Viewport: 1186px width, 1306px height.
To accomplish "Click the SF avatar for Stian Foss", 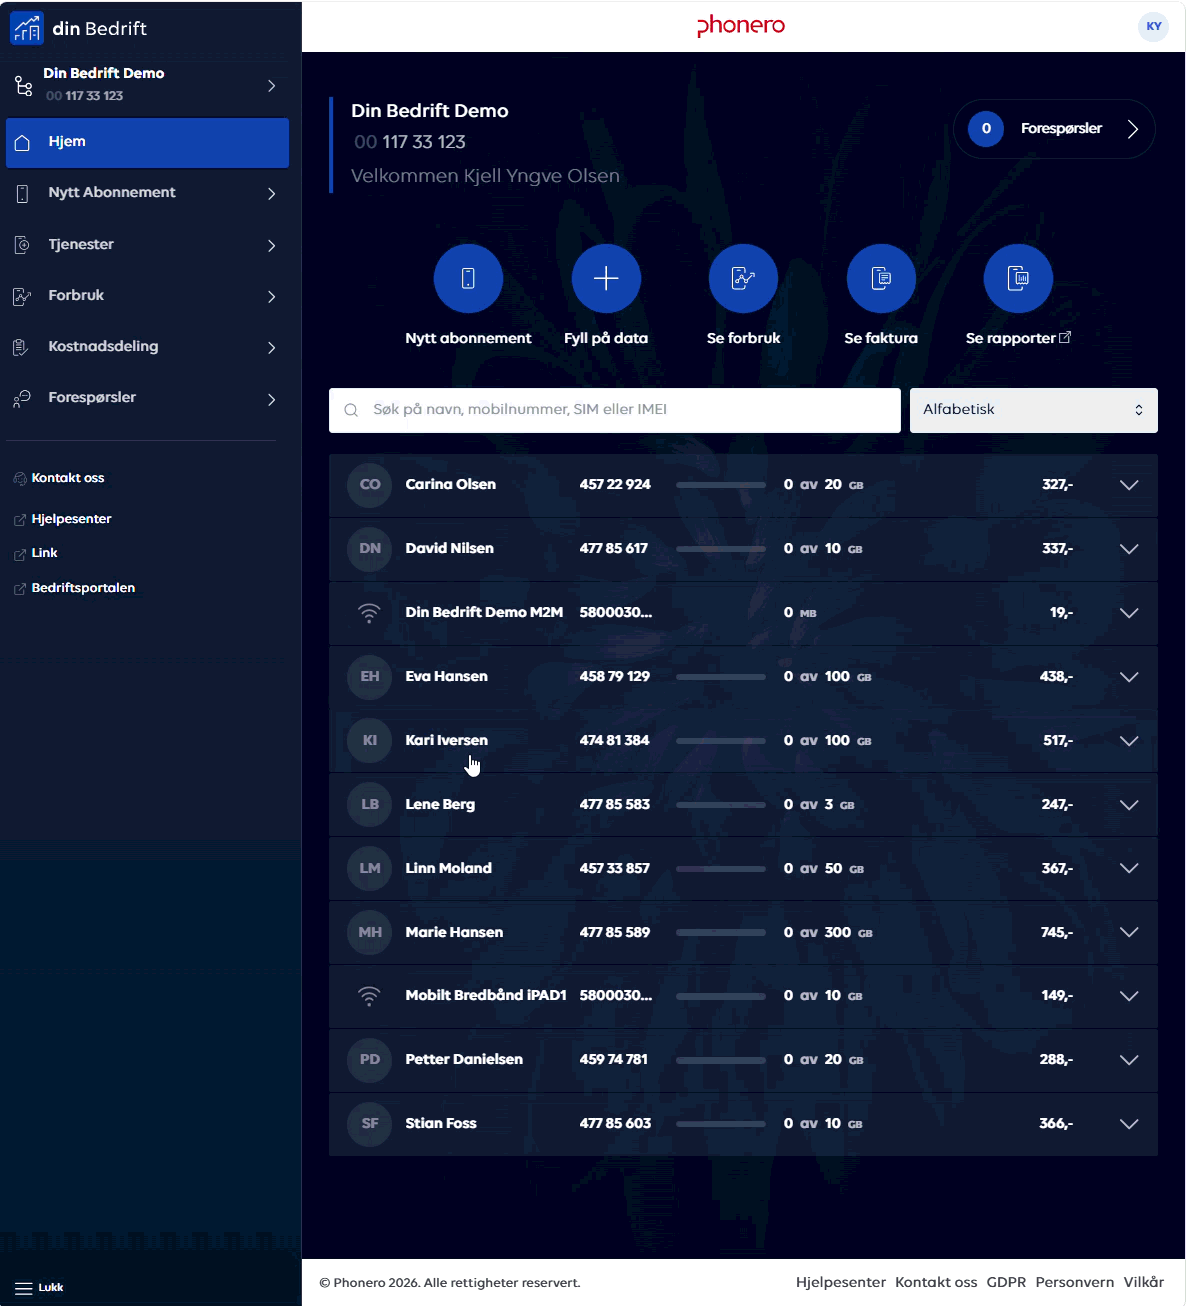I will click(x=370, y=1124).
